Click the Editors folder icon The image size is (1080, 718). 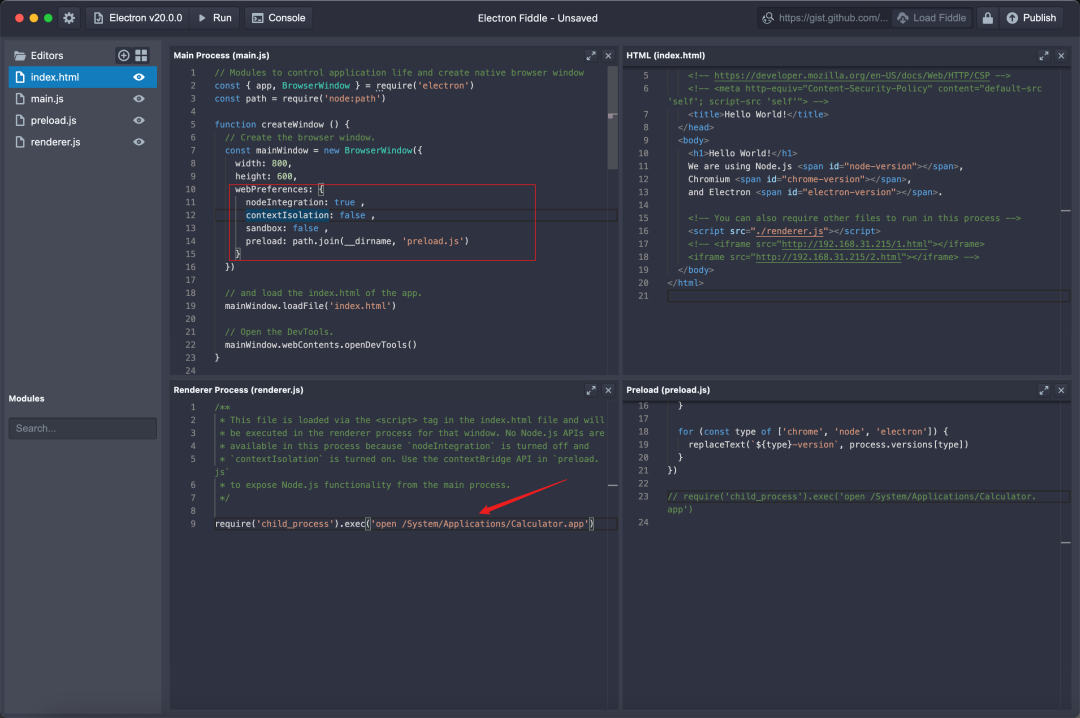20,55
